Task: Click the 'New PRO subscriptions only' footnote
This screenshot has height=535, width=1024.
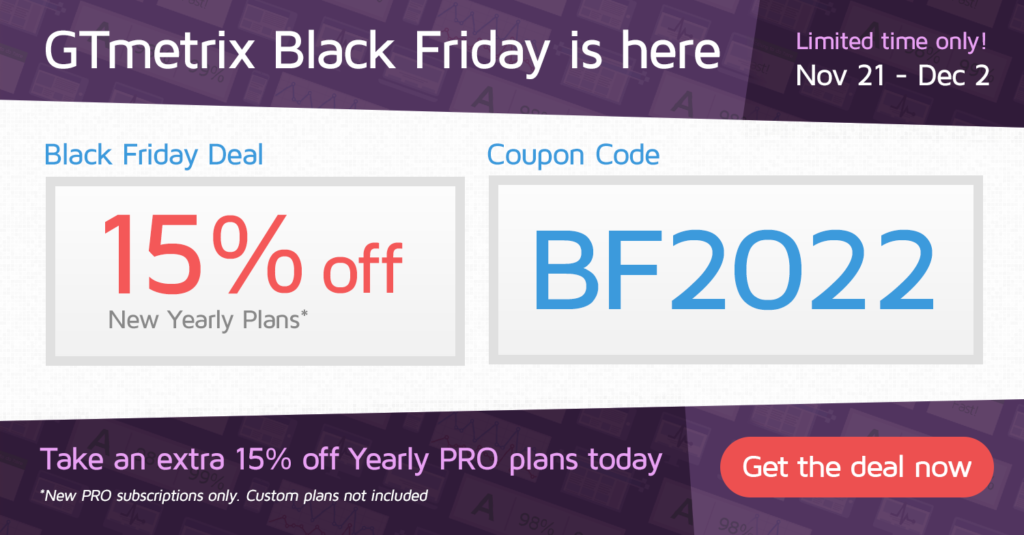Action: pos(140,496)
